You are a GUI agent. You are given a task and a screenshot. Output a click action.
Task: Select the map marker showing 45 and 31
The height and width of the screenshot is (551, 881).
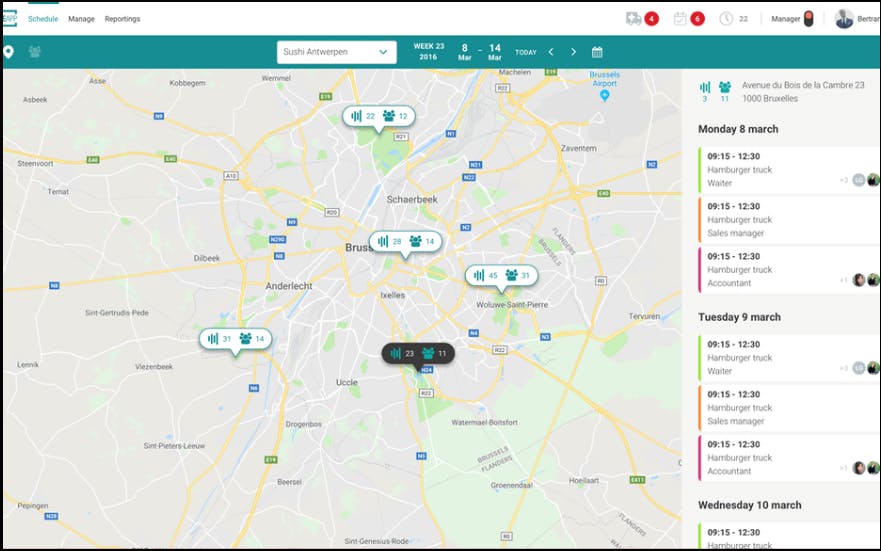point(502,275)
